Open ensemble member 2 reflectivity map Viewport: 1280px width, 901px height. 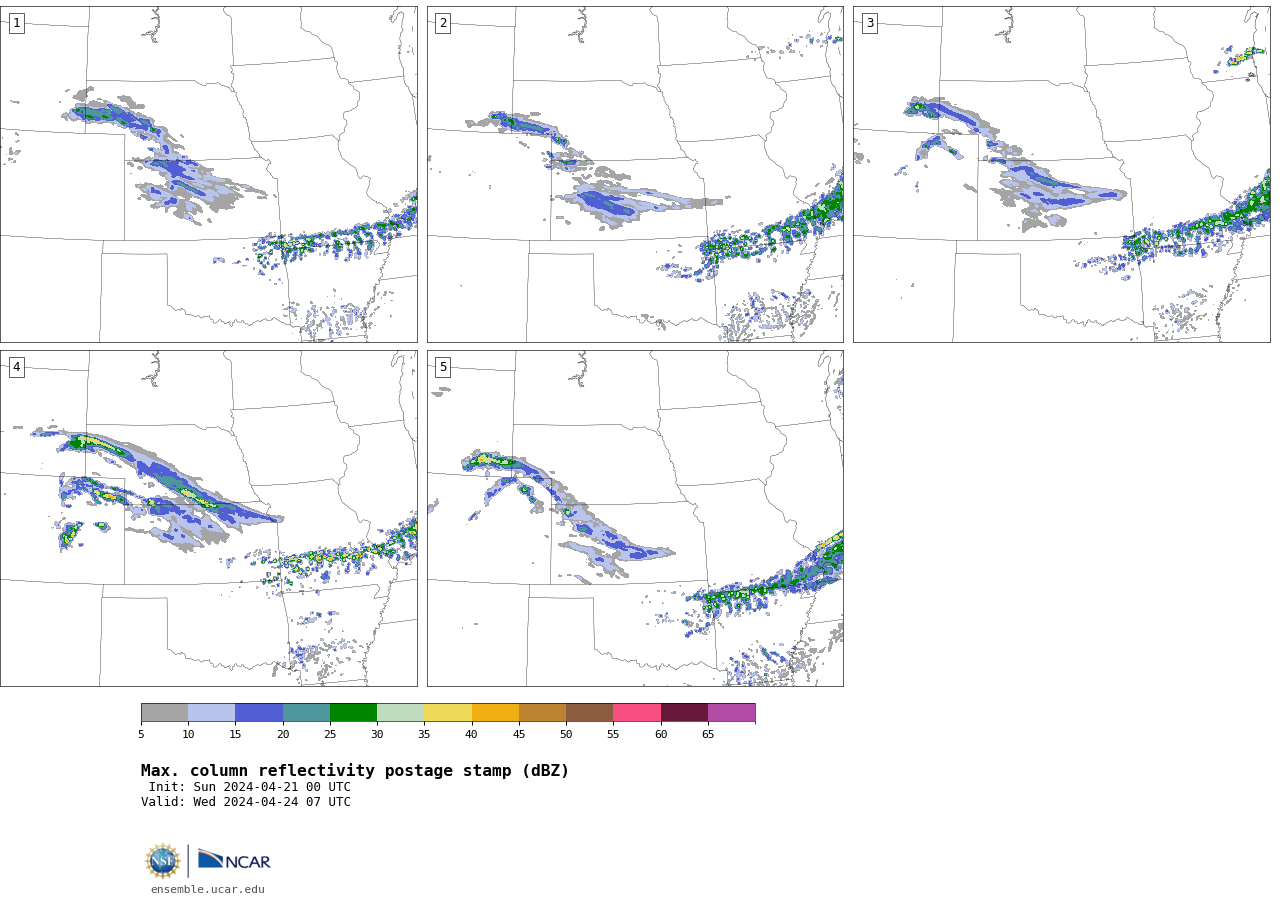pyautogui.click(x=635, y=174)
